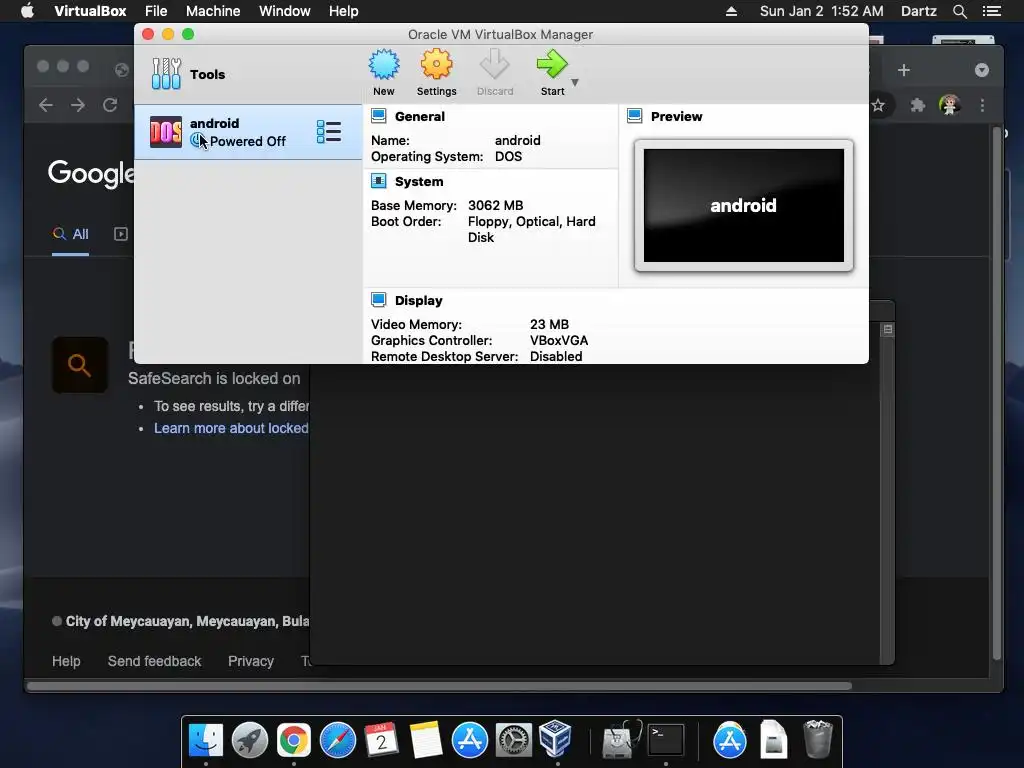Select the All tab in Google search

71,234
